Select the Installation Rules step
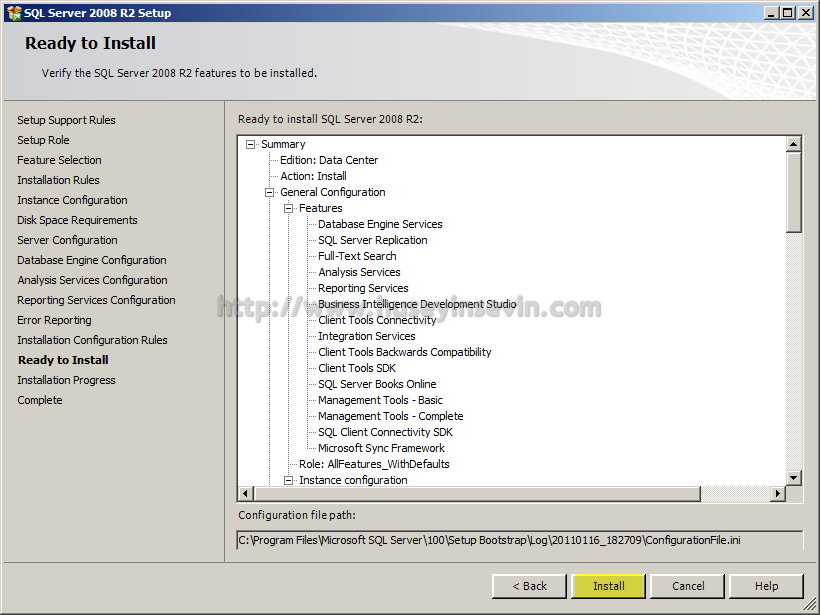Viewport: 820px width, 615px height. (x=58, y=180)
